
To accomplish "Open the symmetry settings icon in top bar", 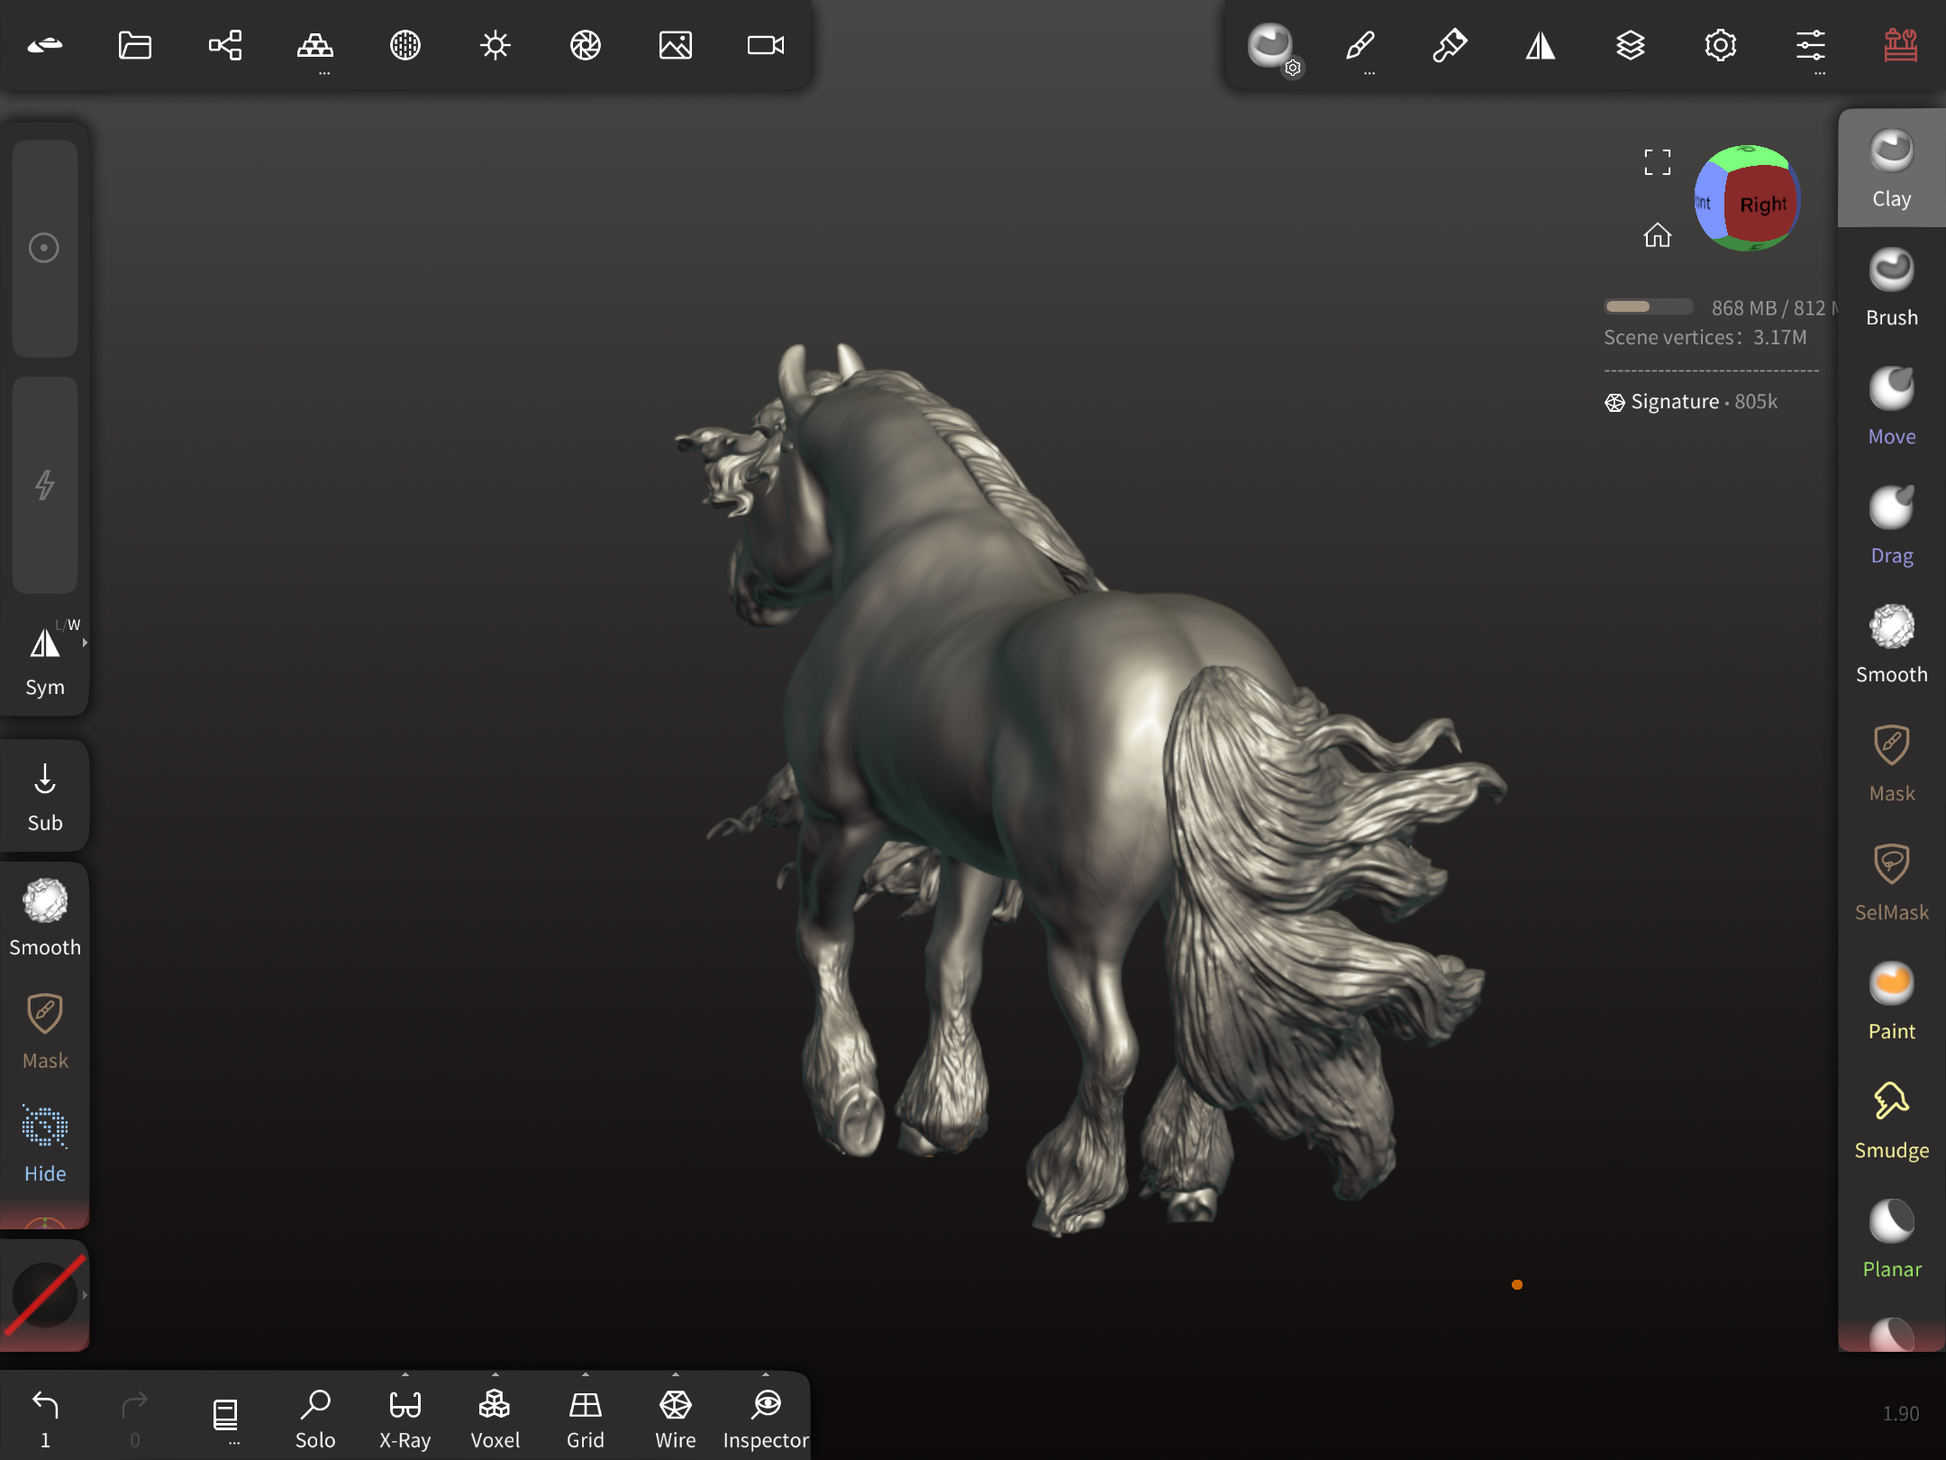I will tap(1540, 45).
